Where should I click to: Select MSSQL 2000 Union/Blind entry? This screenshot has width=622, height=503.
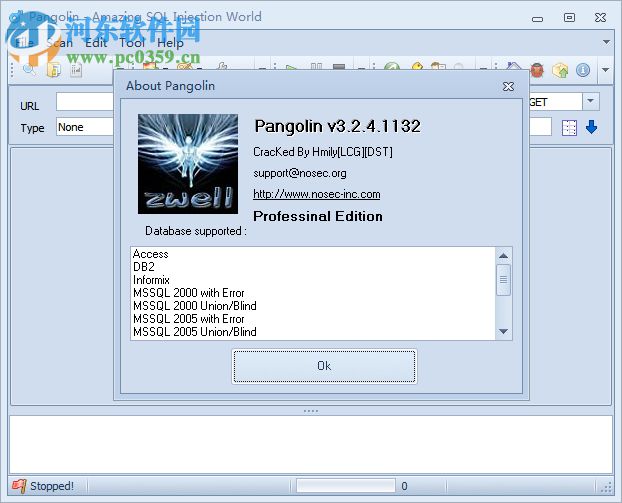[x=195, y=306]
